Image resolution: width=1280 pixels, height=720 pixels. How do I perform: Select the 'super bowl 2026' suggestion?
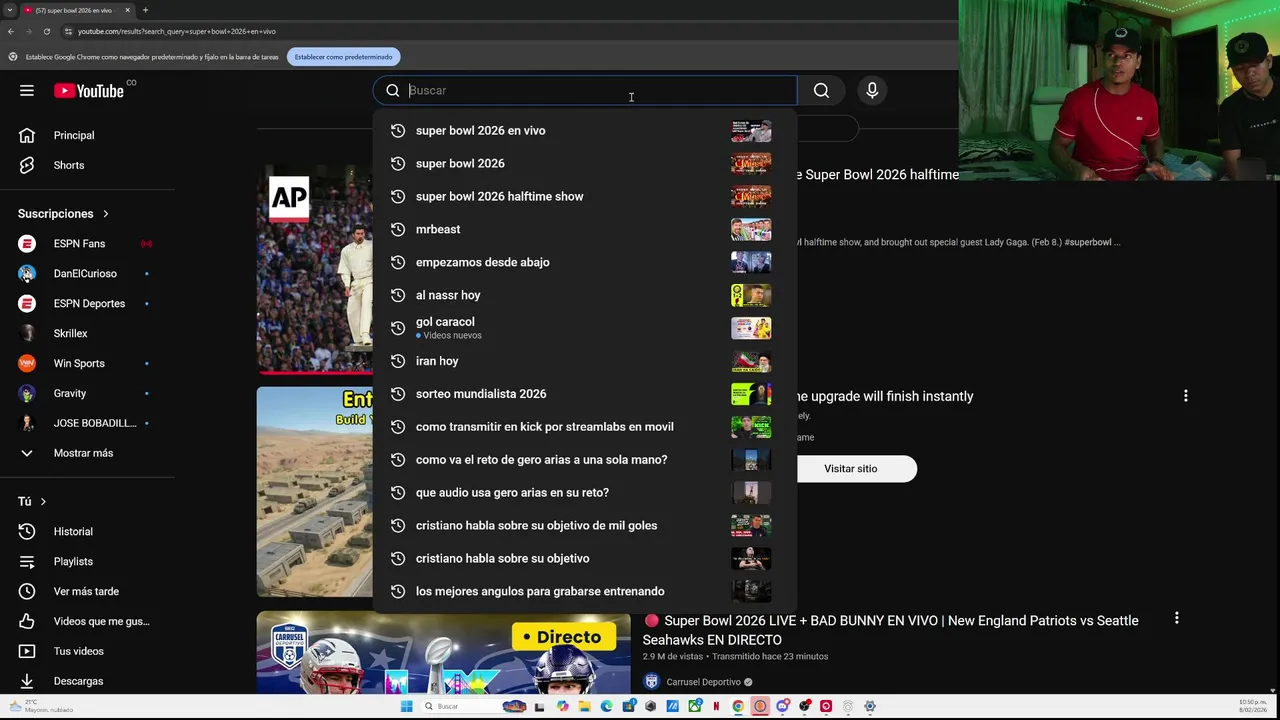click(x=585, y=163)
